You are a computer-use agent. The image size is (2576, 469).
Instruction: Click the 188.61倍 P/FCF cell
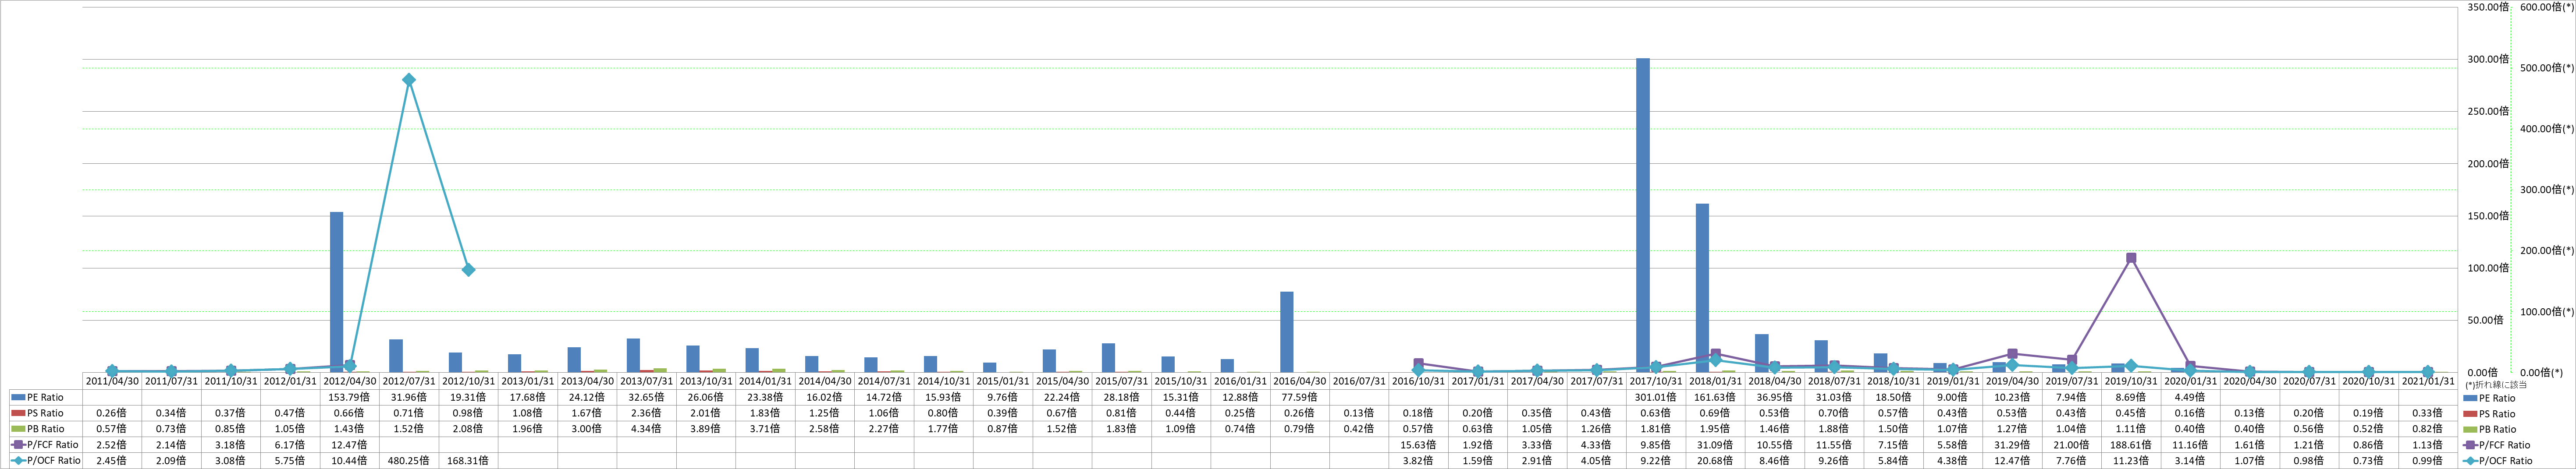click(x=2131, y=445)
